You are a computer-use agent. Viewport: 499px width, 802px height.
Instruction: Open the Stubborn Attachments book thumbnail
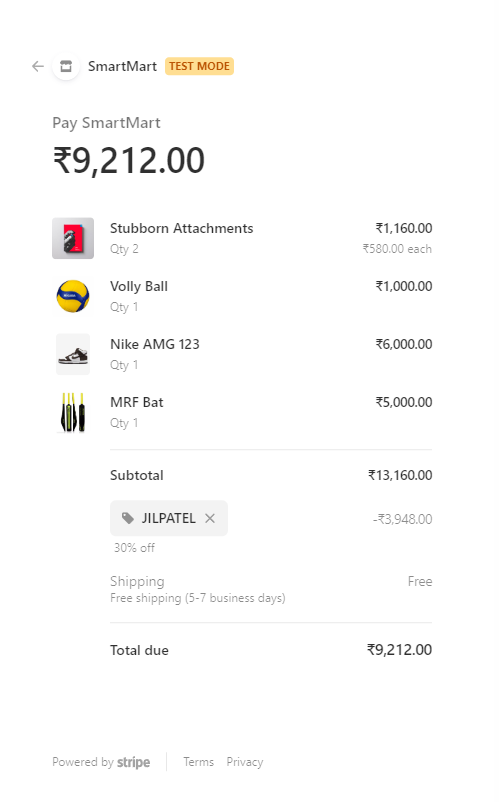coord(73,238)
